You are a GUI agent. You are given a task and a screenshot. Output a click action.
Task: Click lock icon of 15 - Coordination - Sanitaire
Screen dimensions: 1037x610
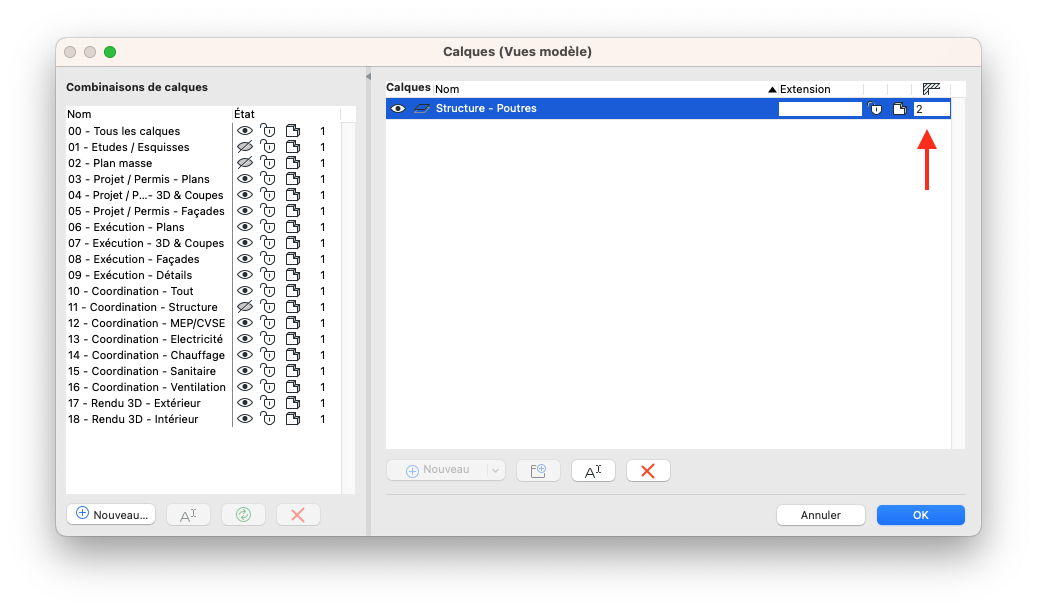click(268, 371)
